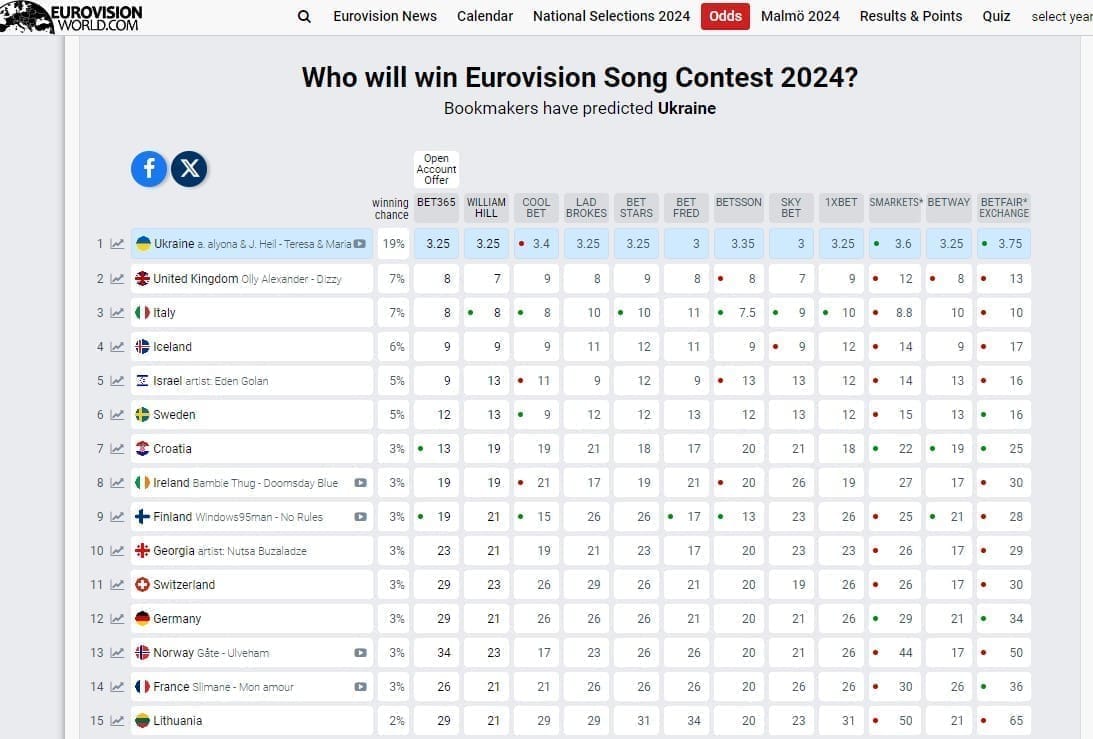1093x739 pixels.
Task: Visit the Eurovision News section
Action: [385, 16]
